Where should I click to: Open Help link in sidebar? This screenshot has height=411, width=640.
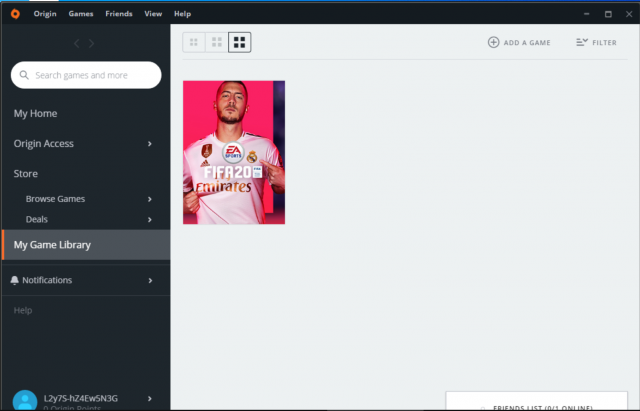point(23,311)
